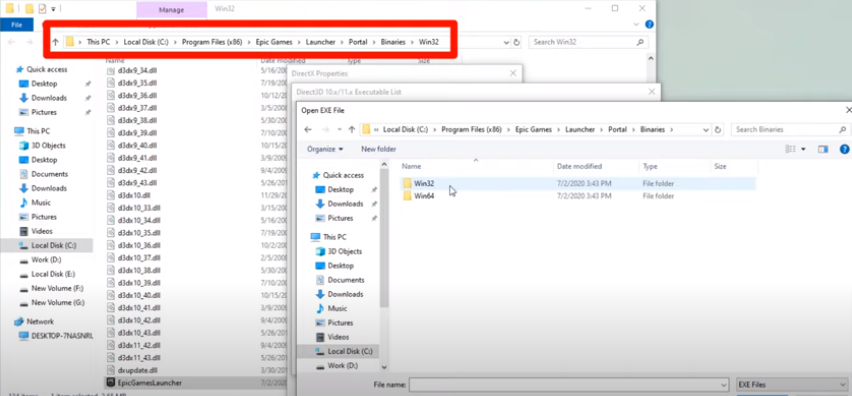852x396 pixels.
Task: Click Portal in dialog address bar
Action: 617,130
